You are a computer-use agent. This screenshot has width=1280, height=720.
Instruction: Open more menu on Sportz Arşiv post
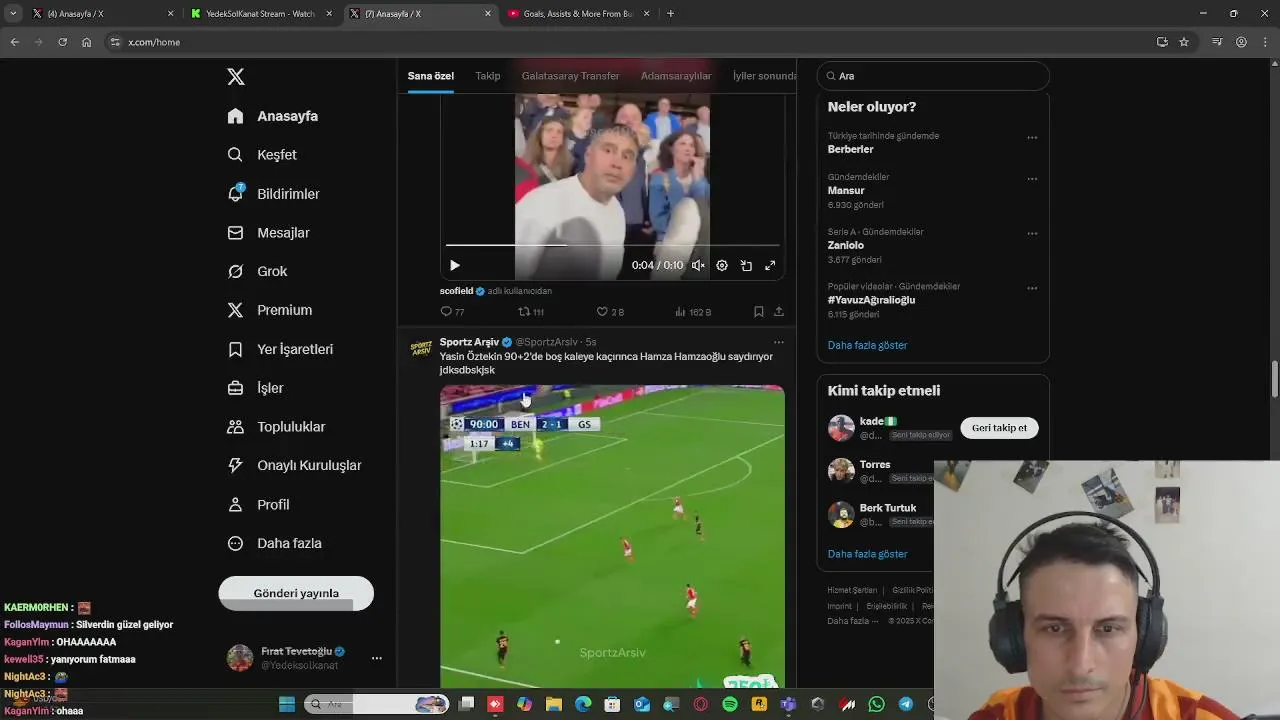(x=779, y=342)
